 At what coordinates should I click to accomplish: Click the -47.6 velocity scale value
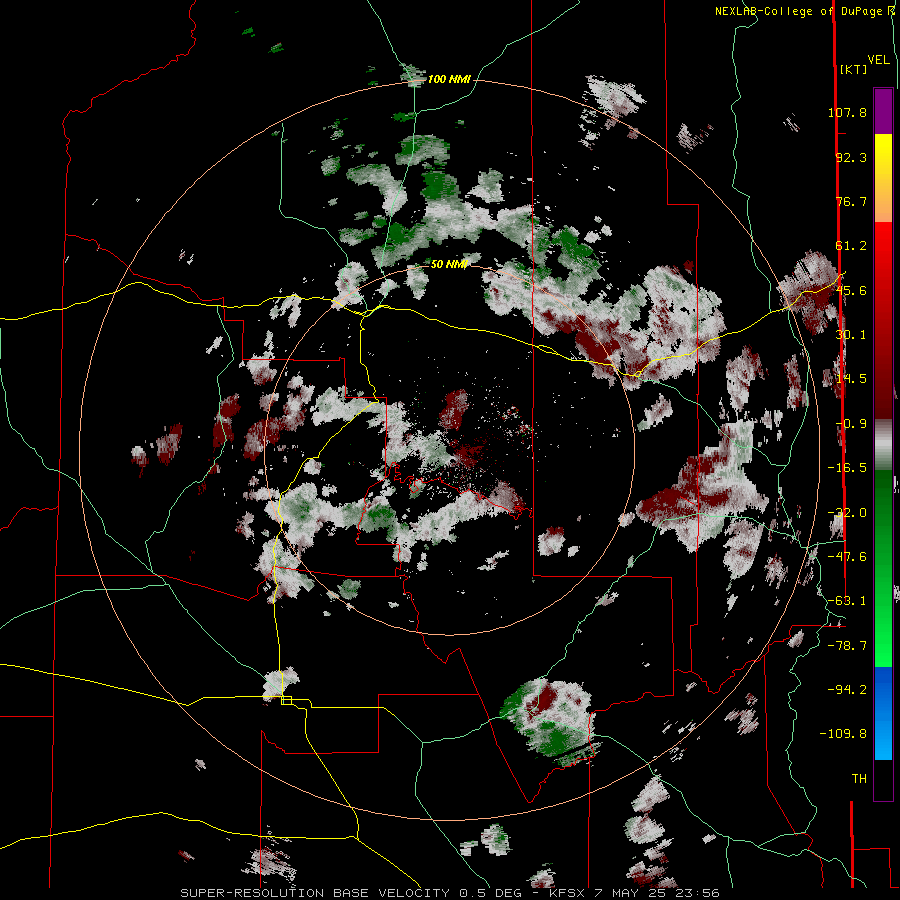847,557
